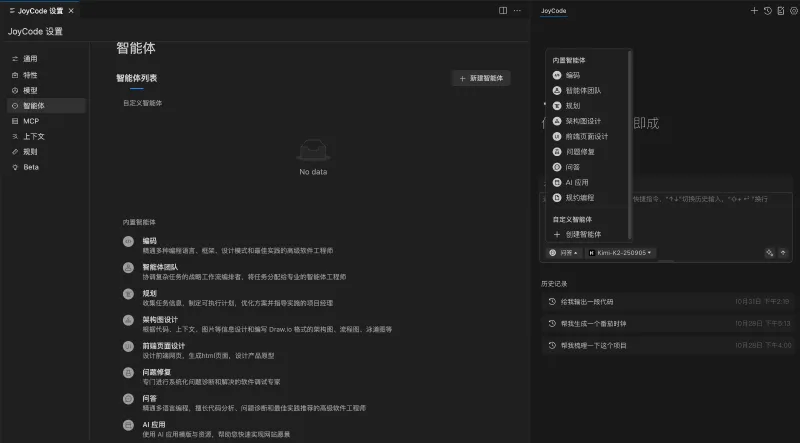Choose 规约编程 in the agent popup menu
This screenshot has width=800, height=443.
coord(588,198)
